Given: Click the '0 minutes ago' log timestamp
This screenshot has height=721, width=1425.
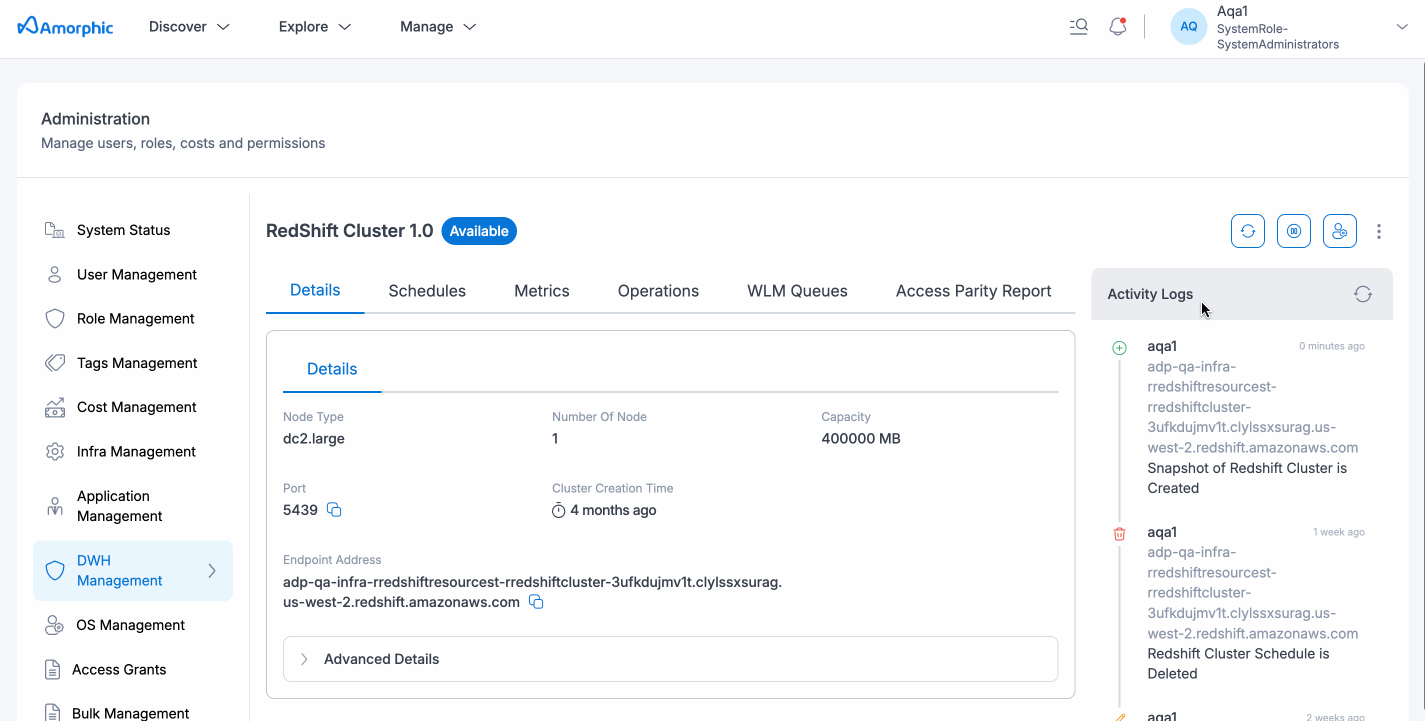Looking at the screenshot, I should tap(1332, 347).
